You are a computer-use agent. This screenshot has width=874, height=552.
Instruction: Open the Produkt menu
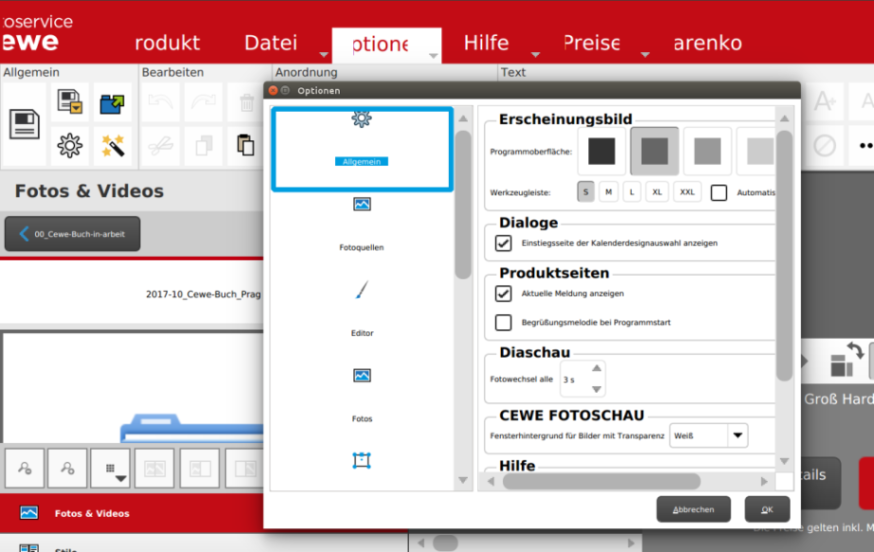(x=167, y=43)
